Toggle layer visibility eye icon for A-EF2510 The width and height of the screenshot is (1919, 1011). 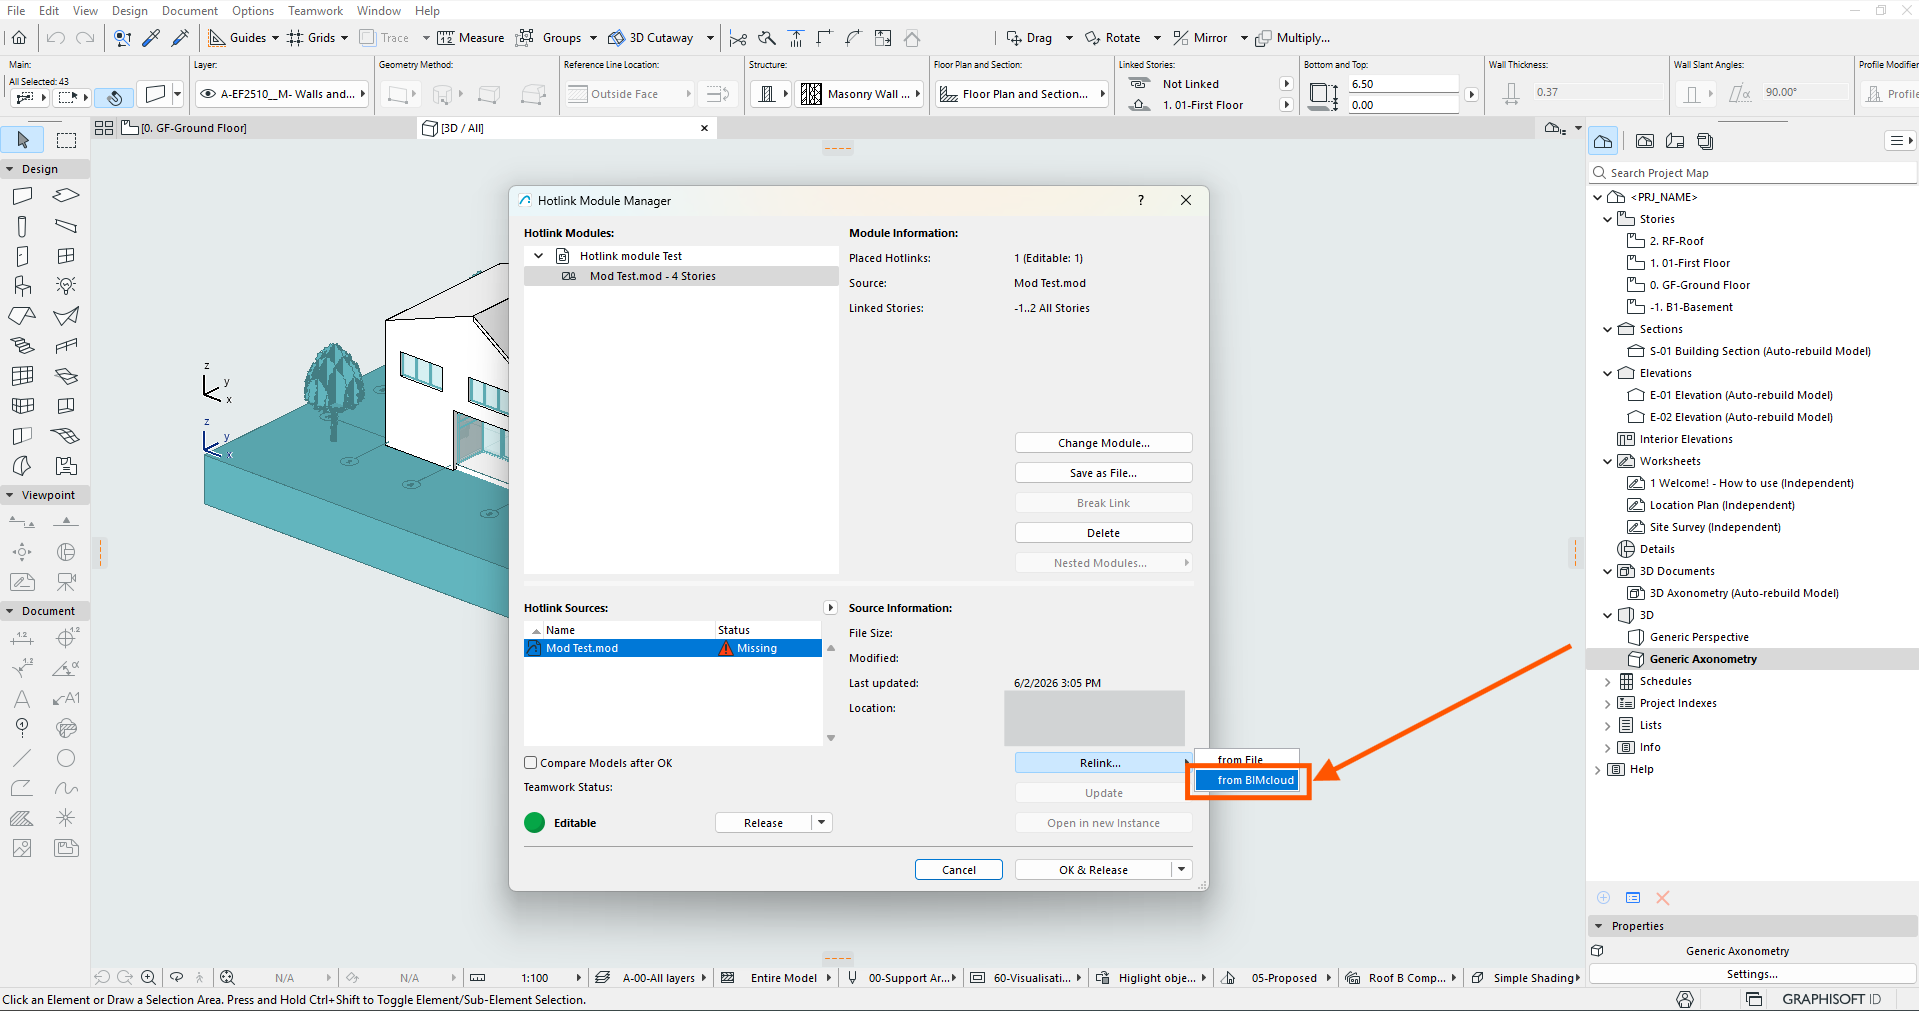(x=208, y=94)
